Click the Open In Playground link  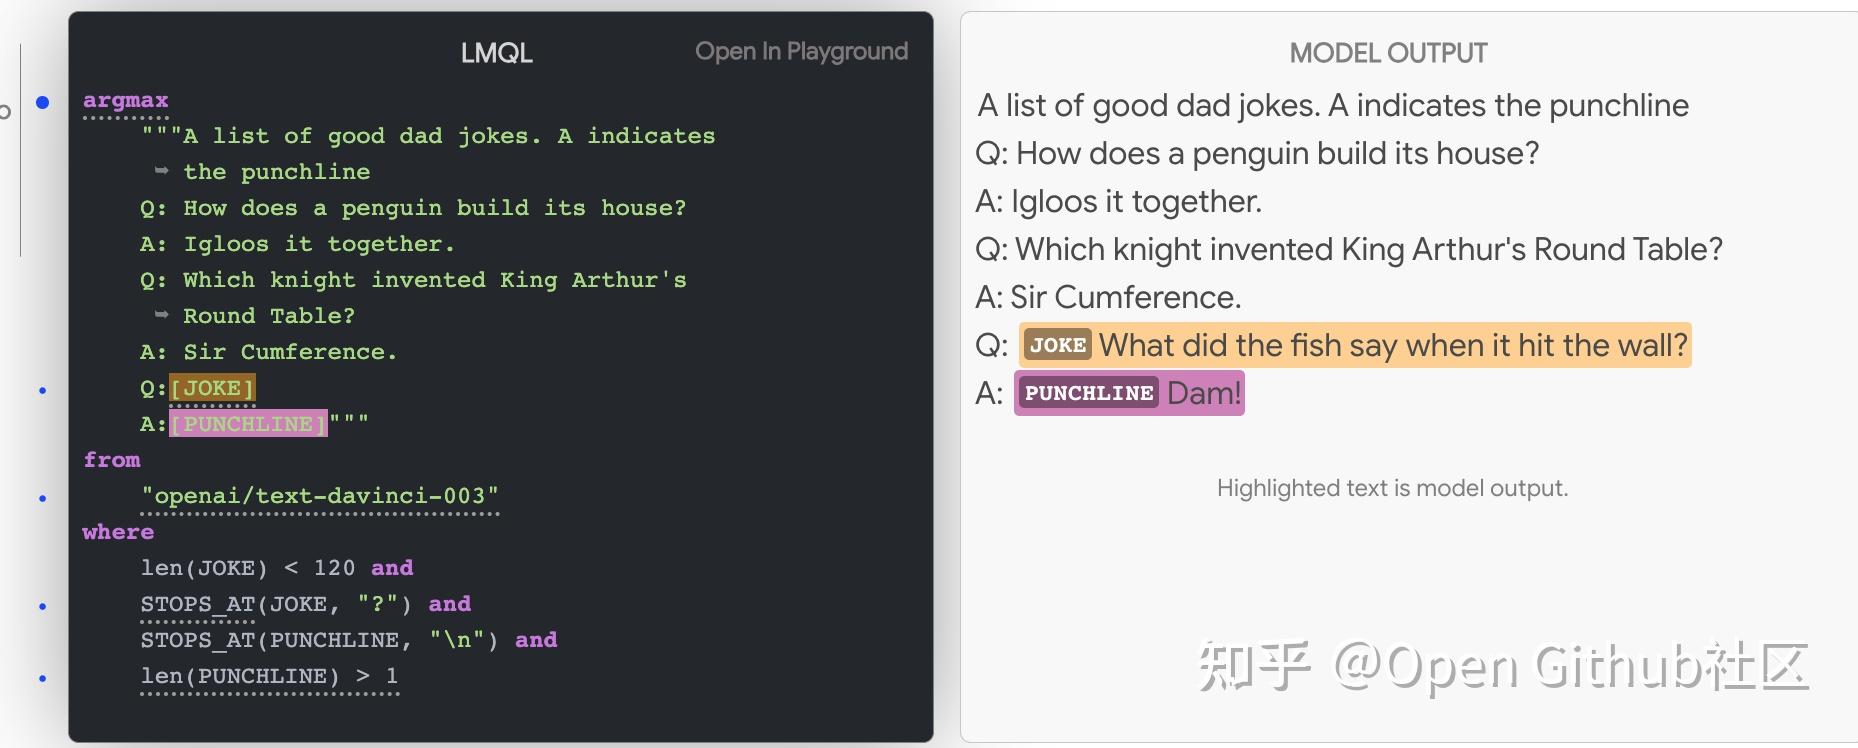[x=801, y=52]
